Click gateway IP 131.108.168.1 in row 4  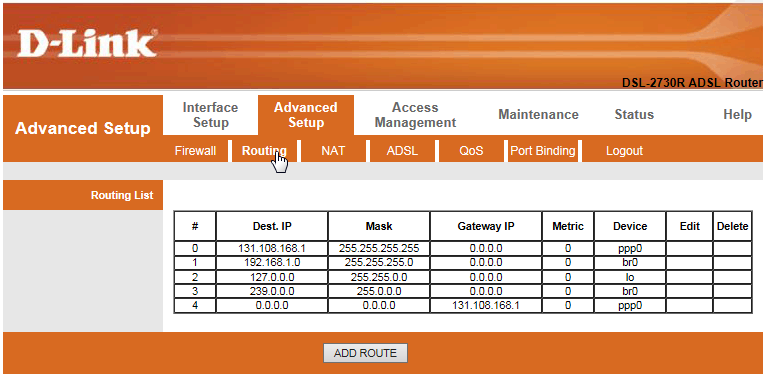point(486,306)
